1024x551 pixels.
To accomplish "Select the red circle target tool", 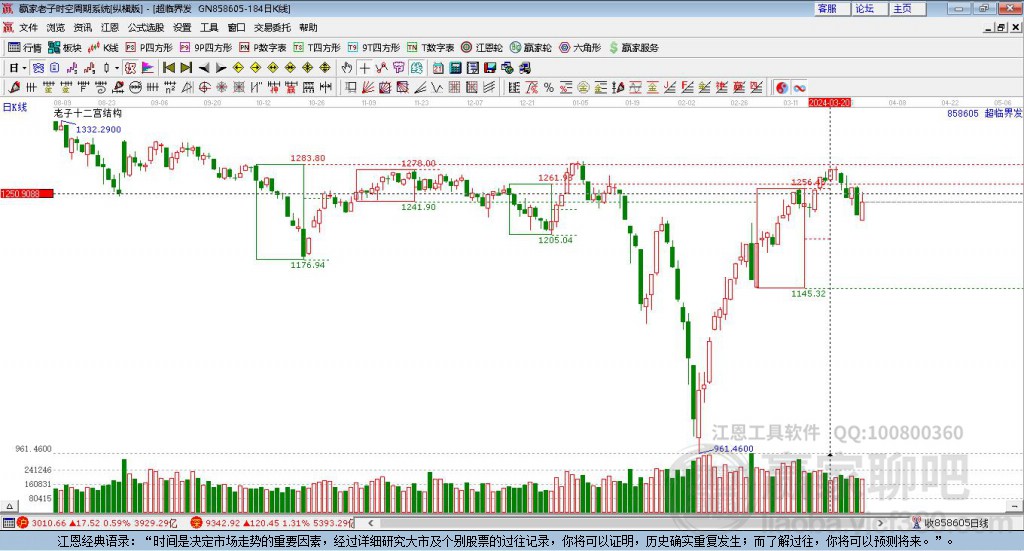I will pyautogui.click(x=204, y=87).
